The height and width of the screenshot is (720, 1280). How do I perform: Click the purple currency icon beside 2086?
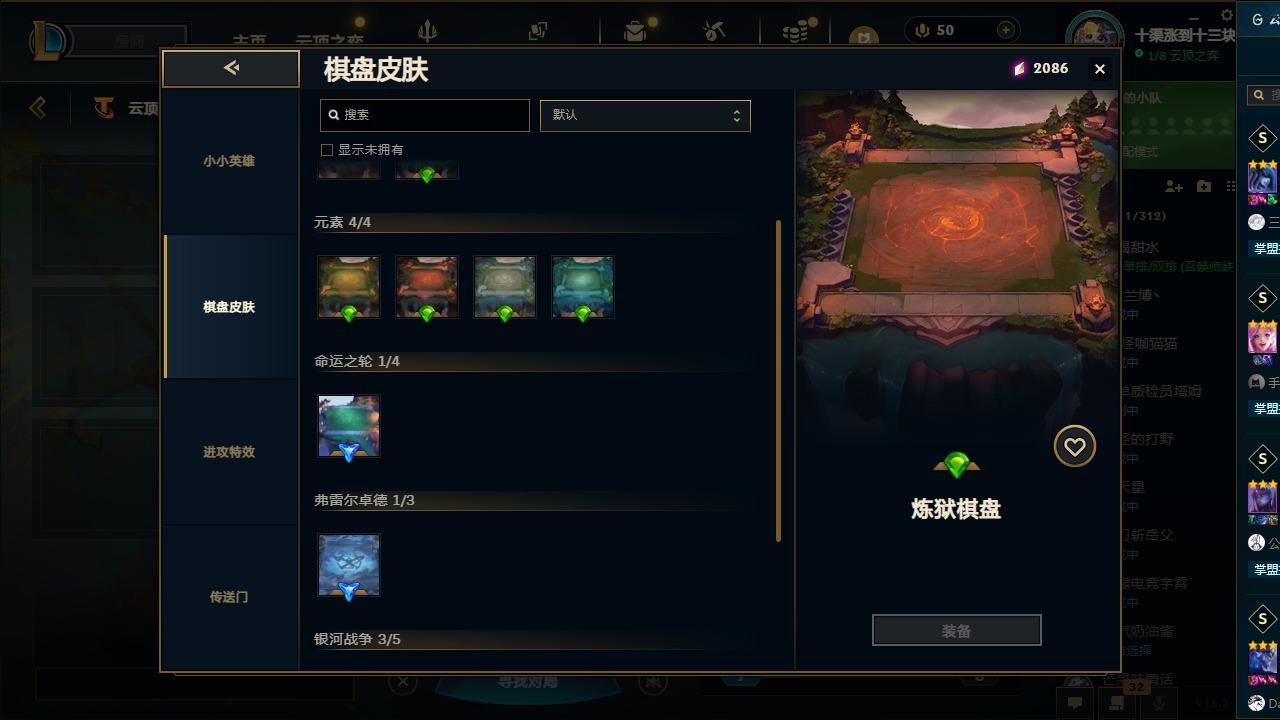pyautogui.click(x=1019, y=68)
